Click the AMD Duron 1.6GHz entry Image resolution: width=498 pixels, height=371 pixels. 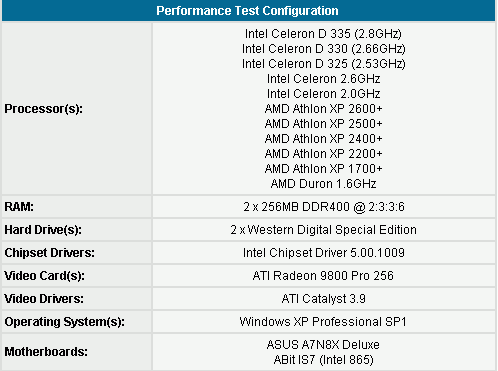pos(323,184)
